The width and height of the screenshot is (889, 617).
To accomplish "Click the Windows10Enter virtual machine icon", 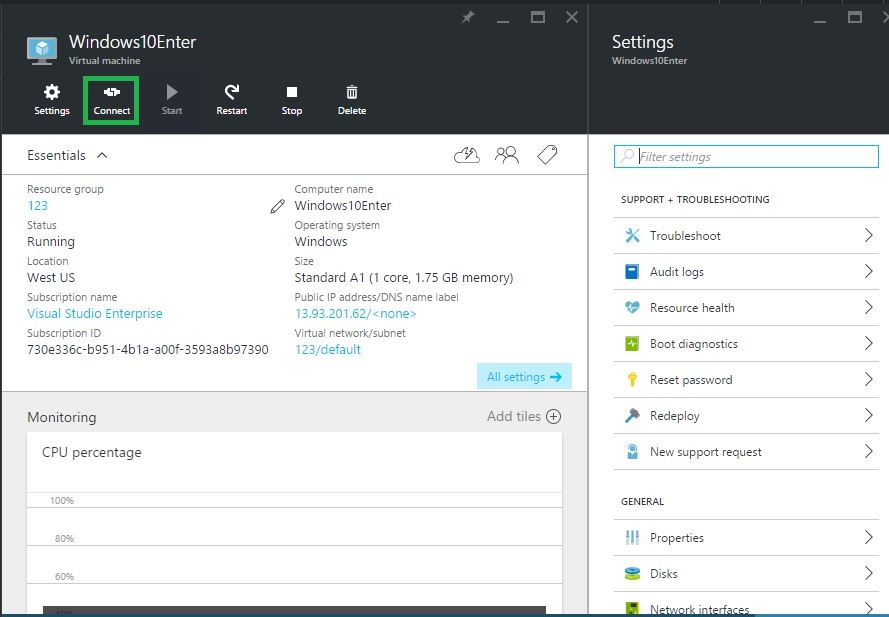I will pos(42,51).
